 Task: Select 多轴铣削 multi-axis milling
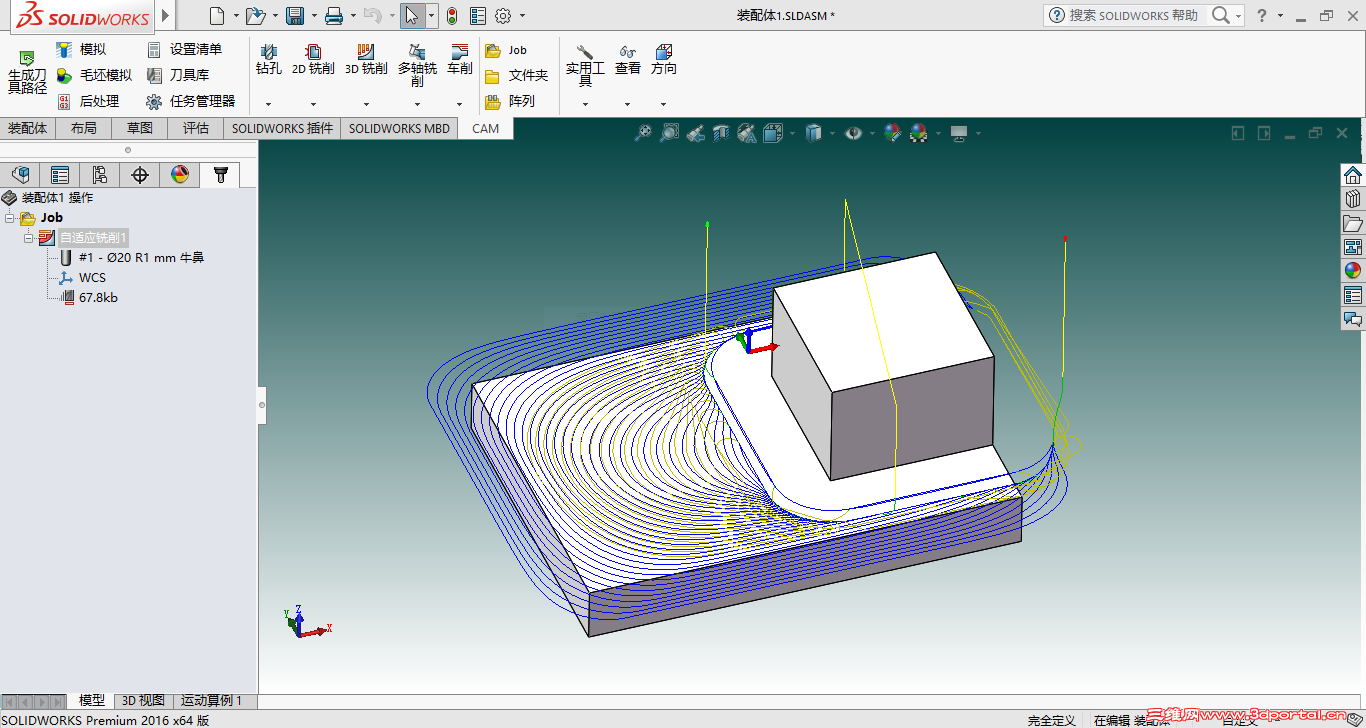[x=417, y=65]
